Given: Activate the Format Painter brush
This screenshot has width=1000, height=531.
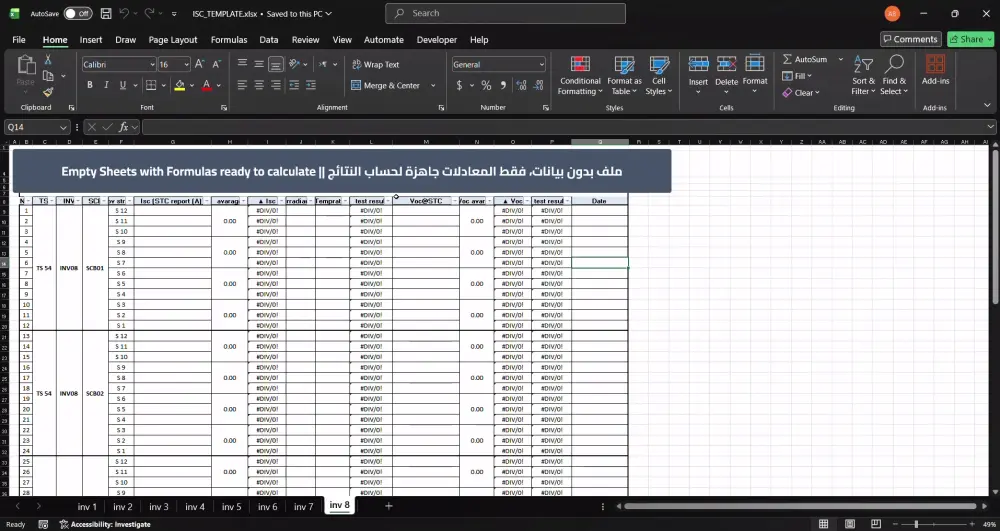Looking at the screenshot, I should point(48,92).
